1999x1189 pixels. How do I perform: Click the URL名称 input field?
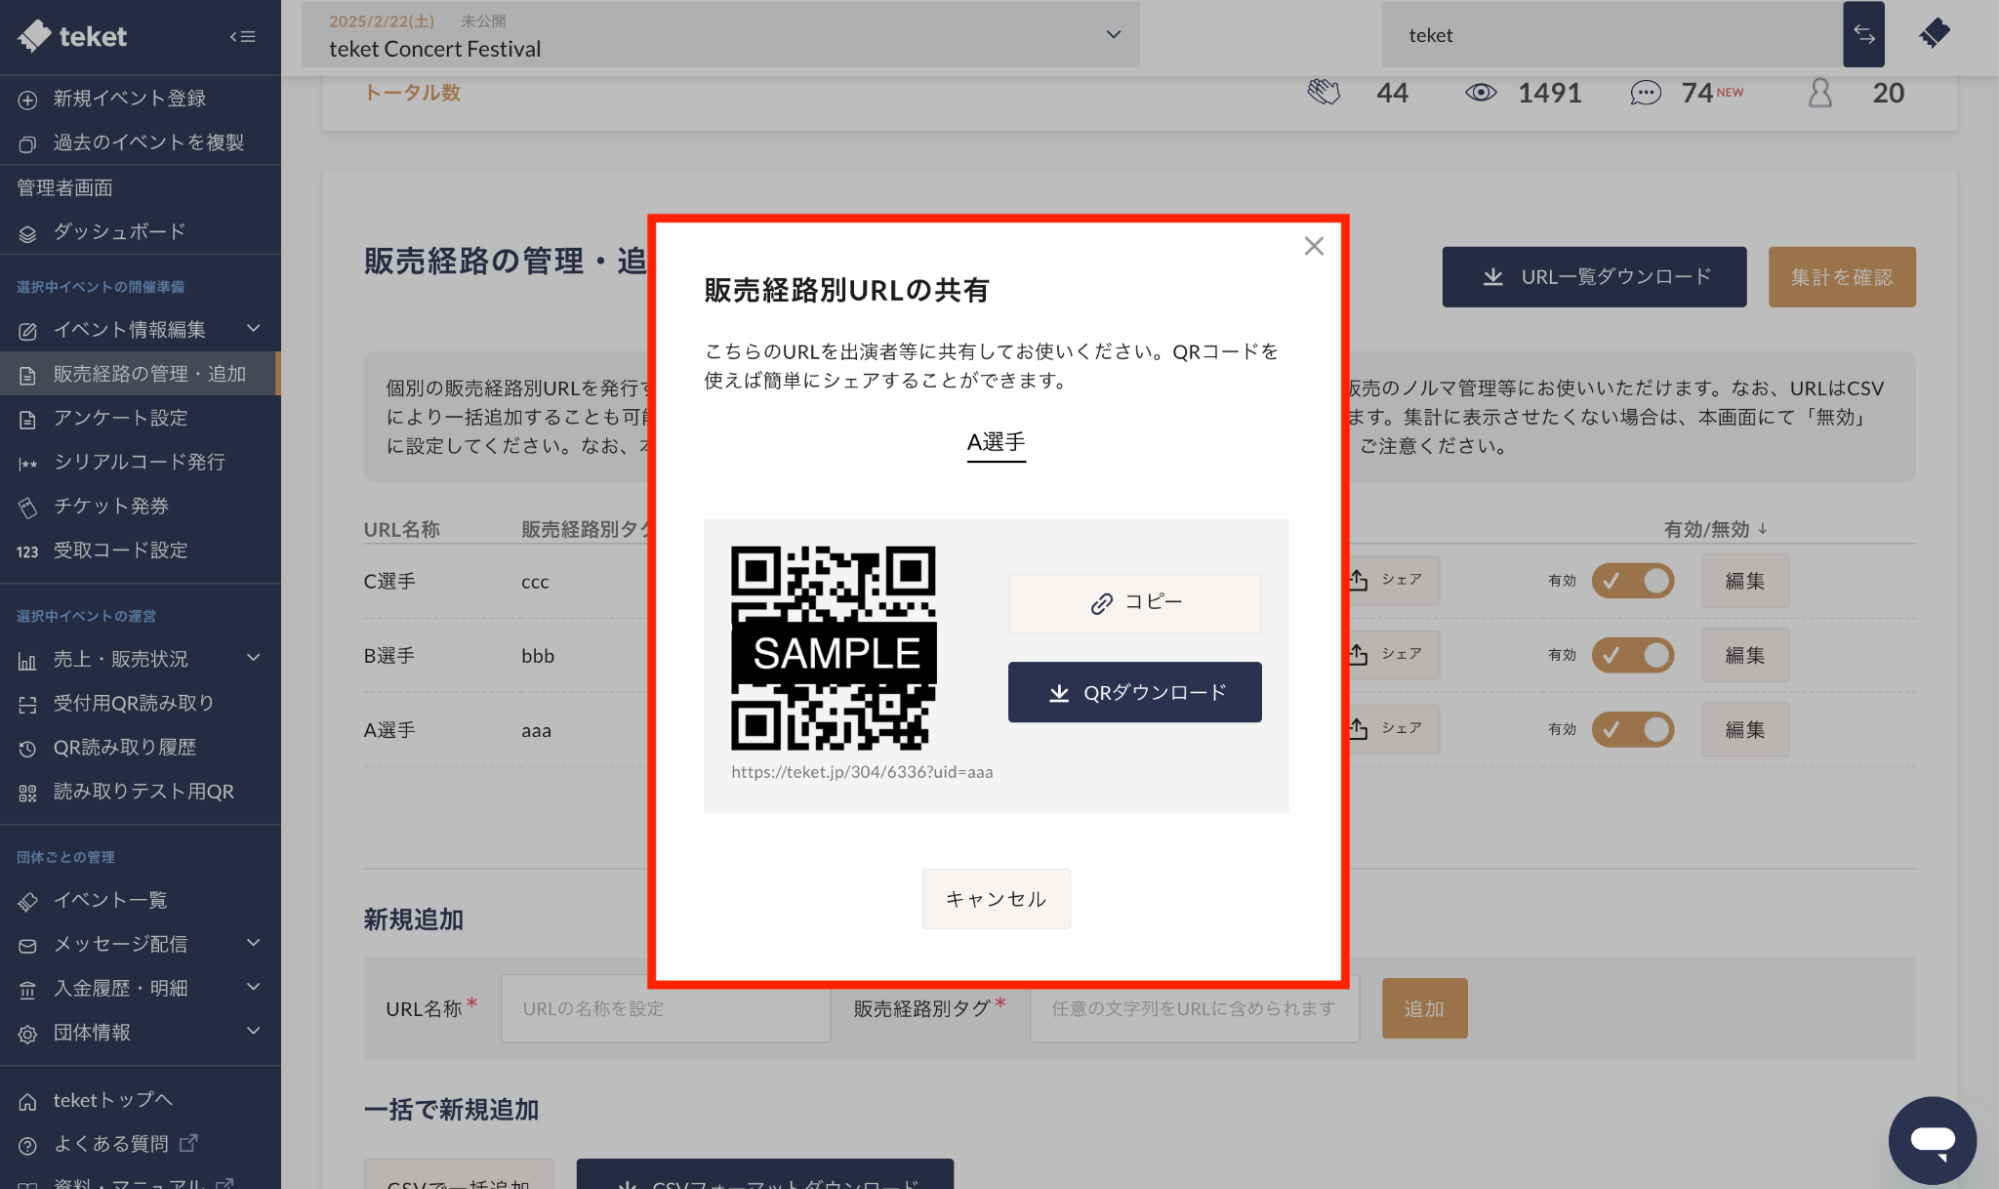coord(666,1008)
